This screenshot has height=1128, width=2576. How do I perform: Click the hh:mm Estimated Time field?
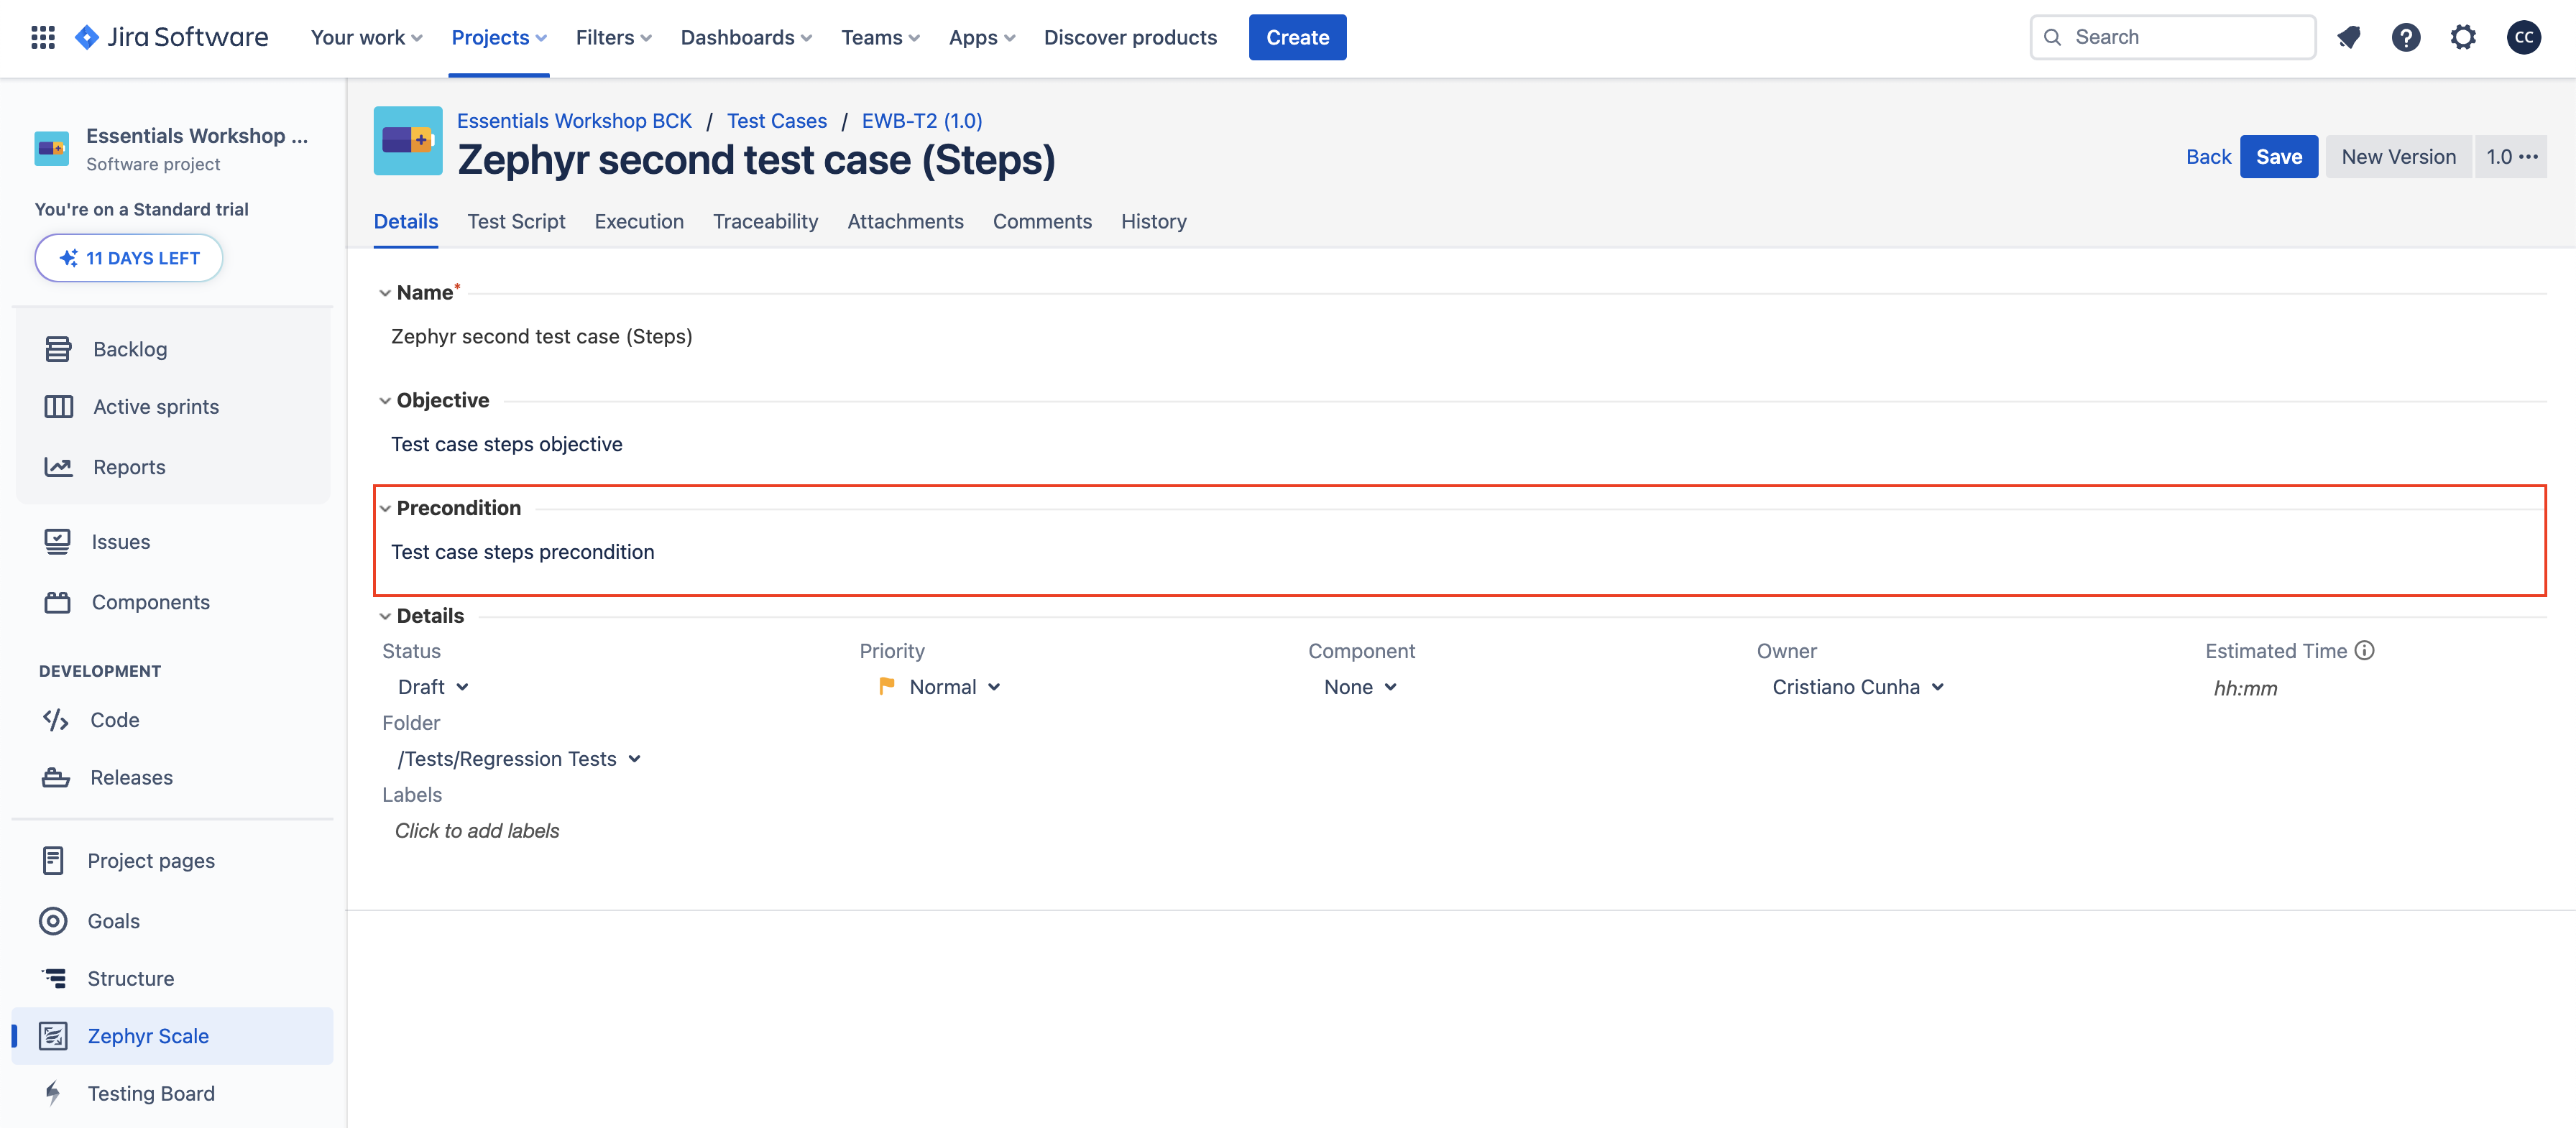coord(2245,688)
